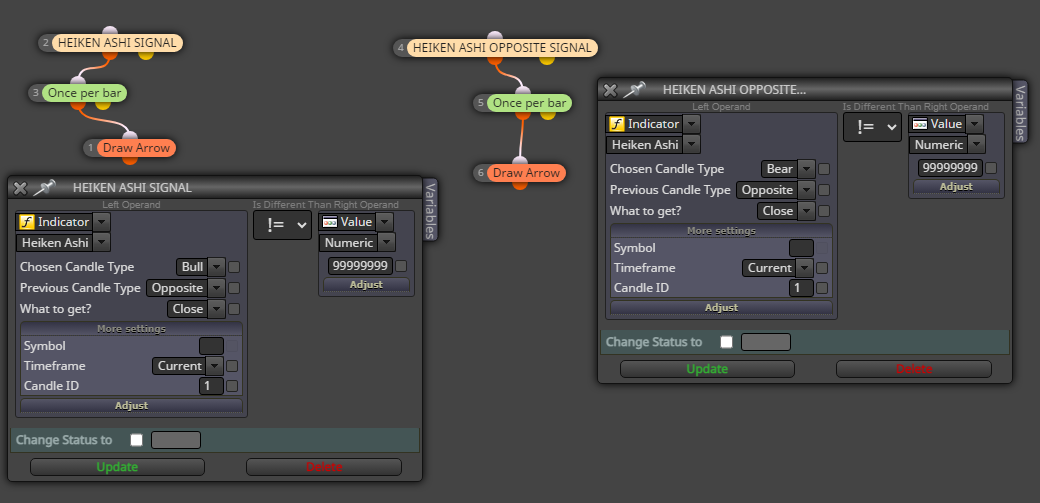Click the yellow output connector of HEIKEN ASHI SIGNAL node
Viewport: 1040px width, 503px height.
pyautogui.click(x=146, y=54)
